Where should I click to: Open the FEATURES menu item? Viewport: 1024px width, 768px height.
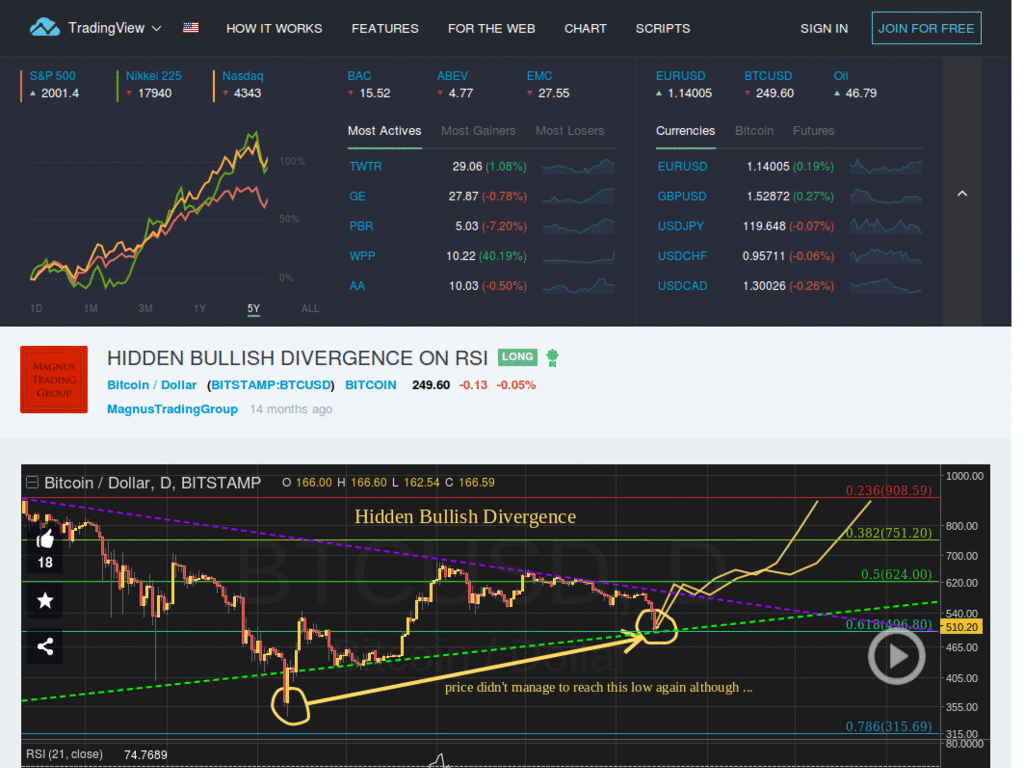[x=385, y=29]
